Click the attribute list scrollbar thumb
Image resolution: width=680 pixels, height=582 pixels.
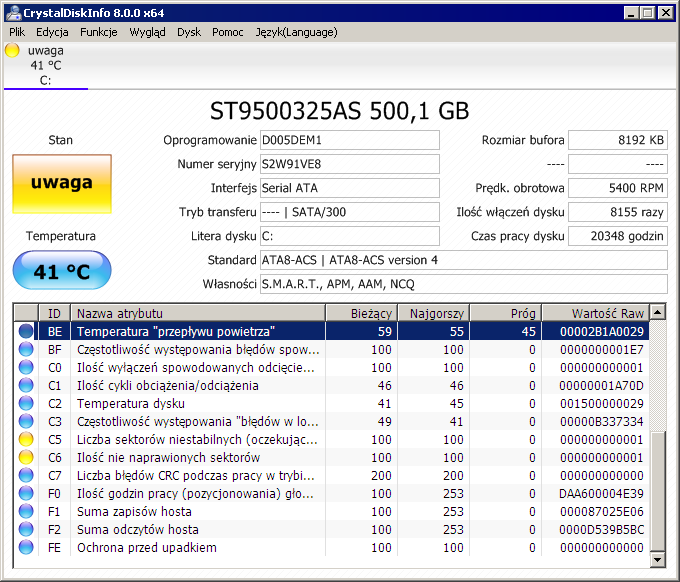658,492
